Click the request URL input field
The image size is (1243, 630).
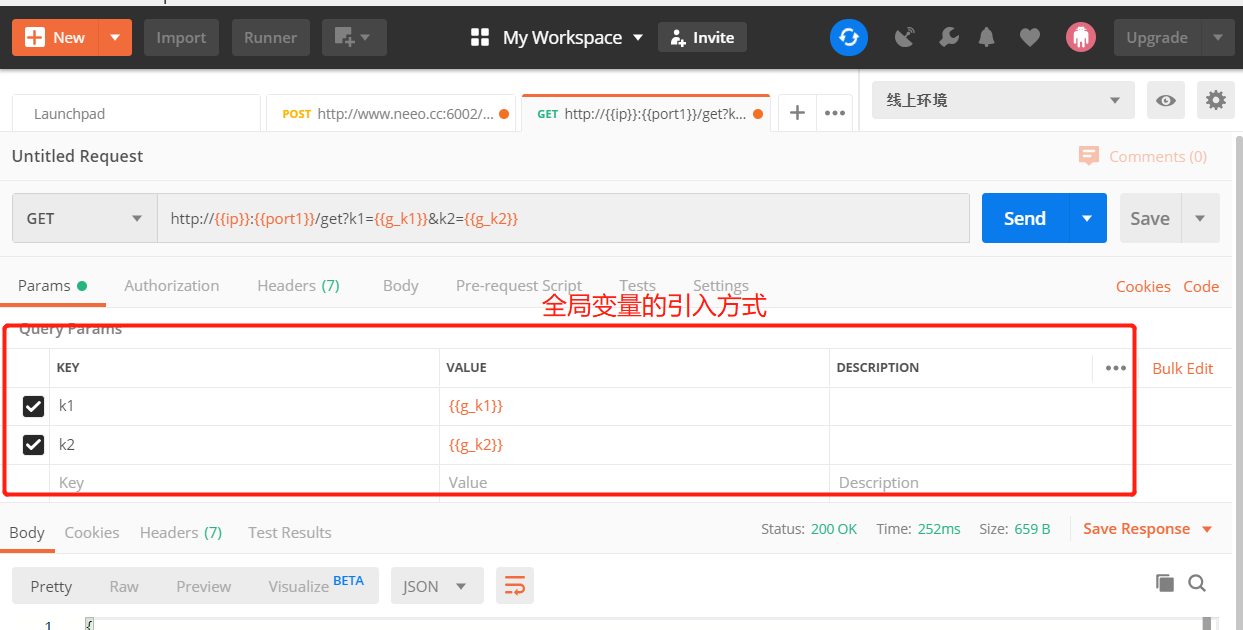(x=564, y=218)
